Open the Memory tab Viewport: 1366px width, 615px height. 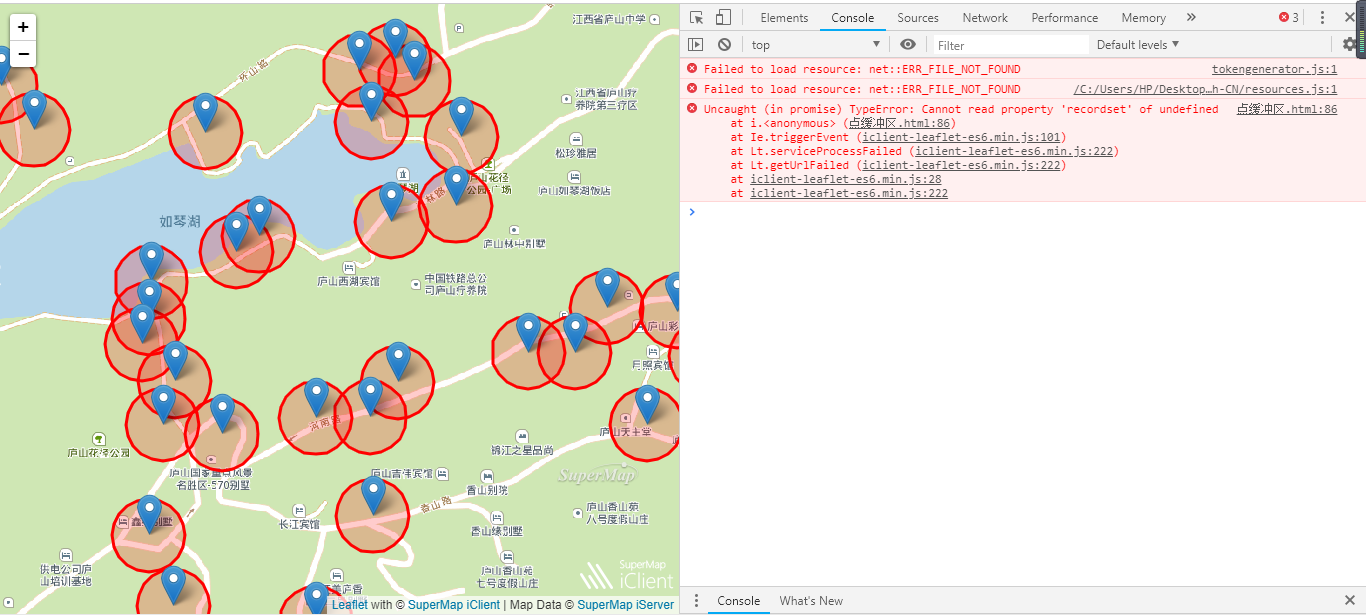1144,18
